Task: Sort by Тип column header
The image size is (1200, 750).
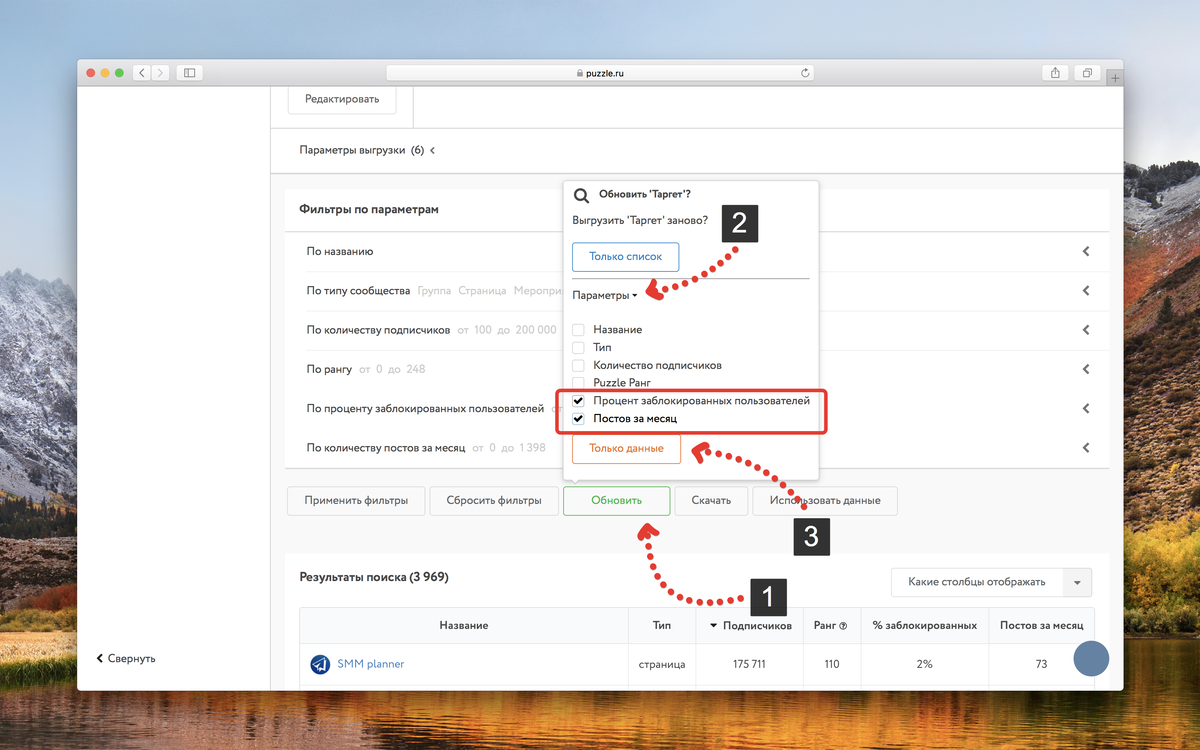Action: click(662, 626)
